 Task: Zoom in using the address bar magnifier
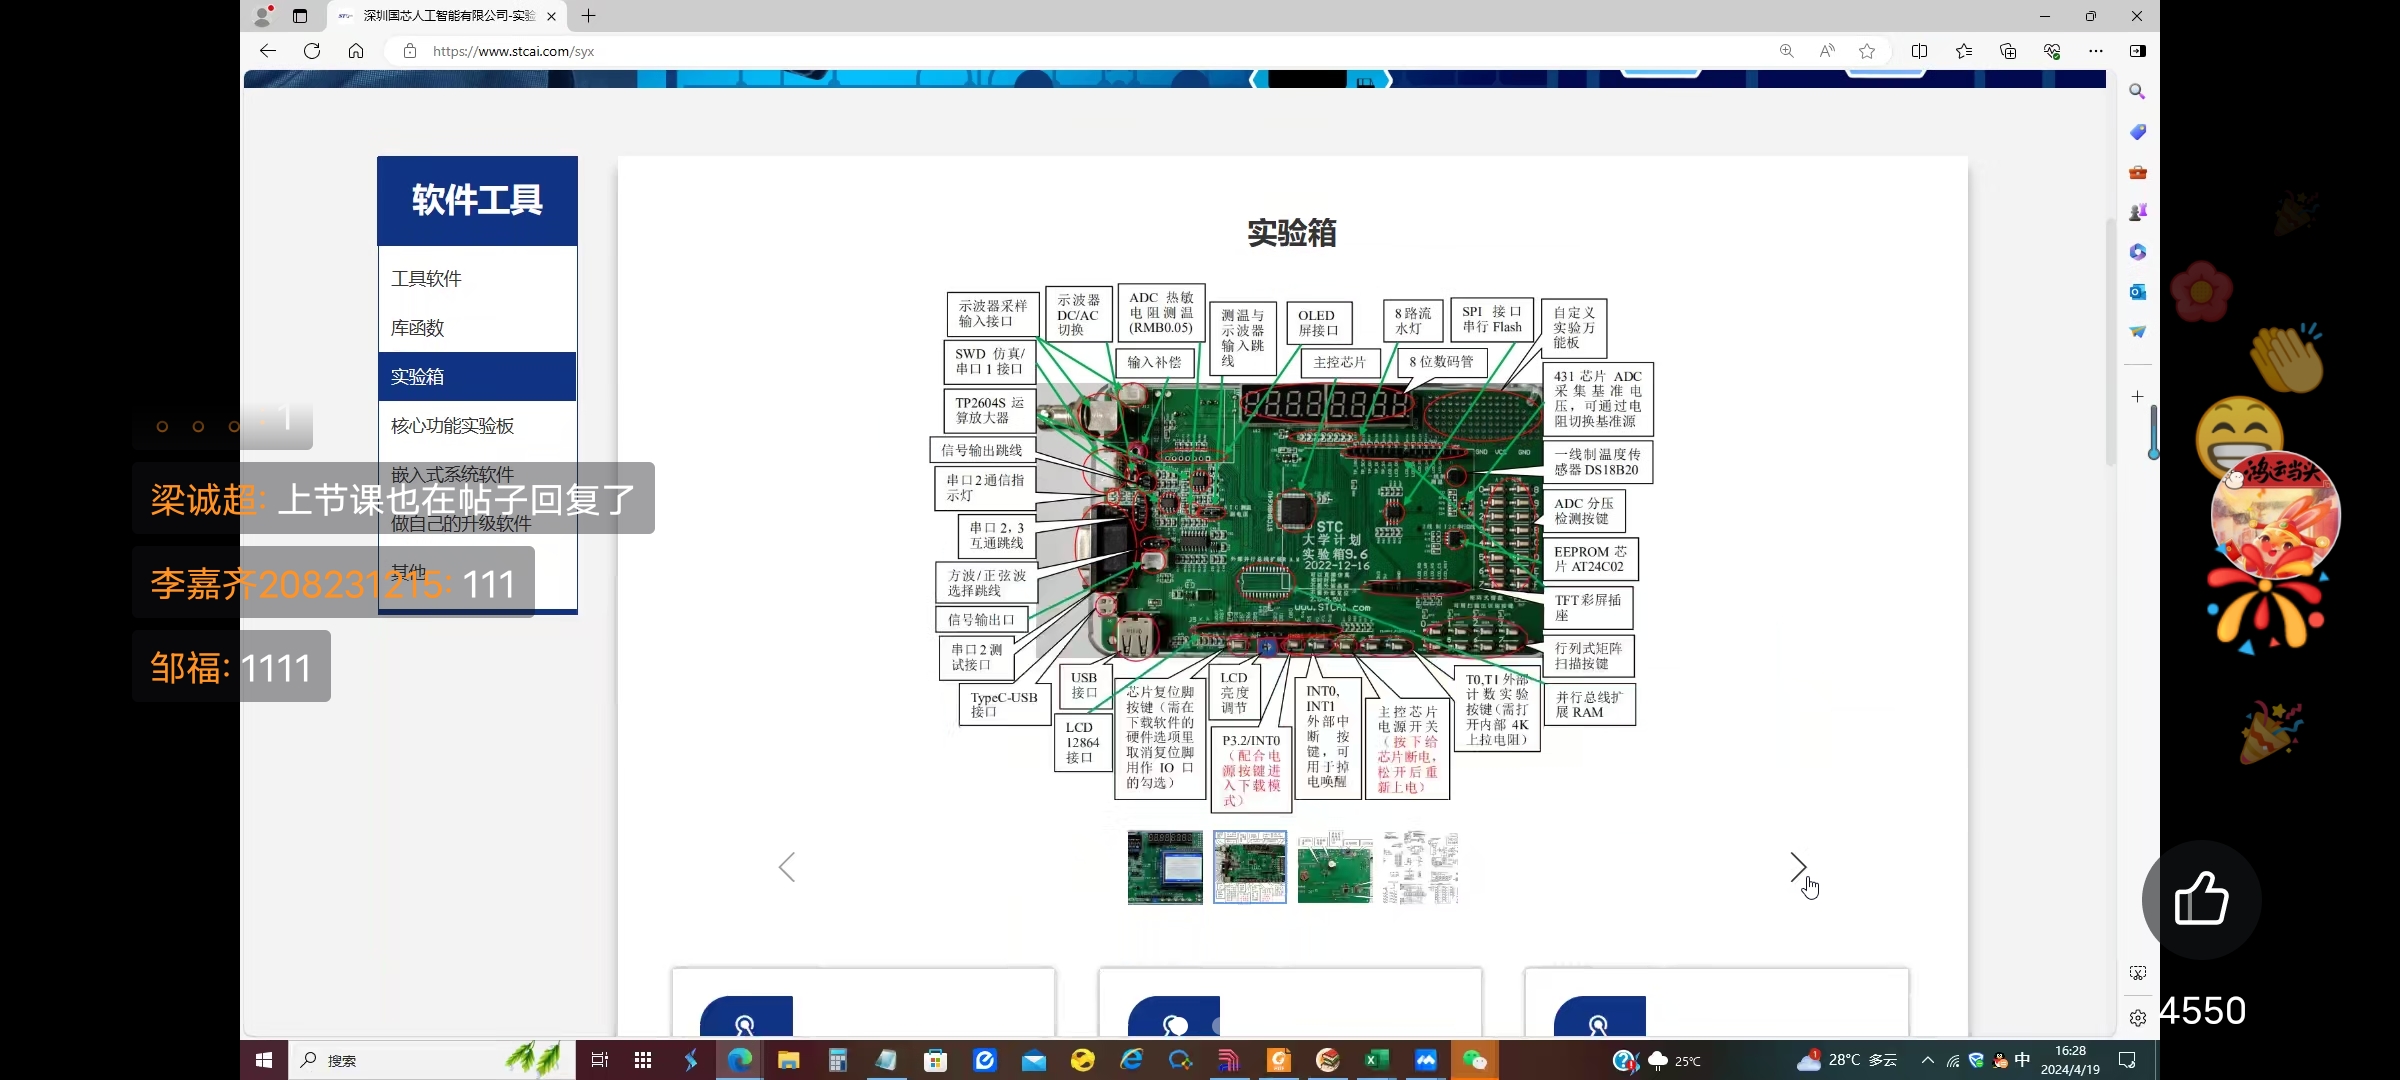pos(1786,51)
